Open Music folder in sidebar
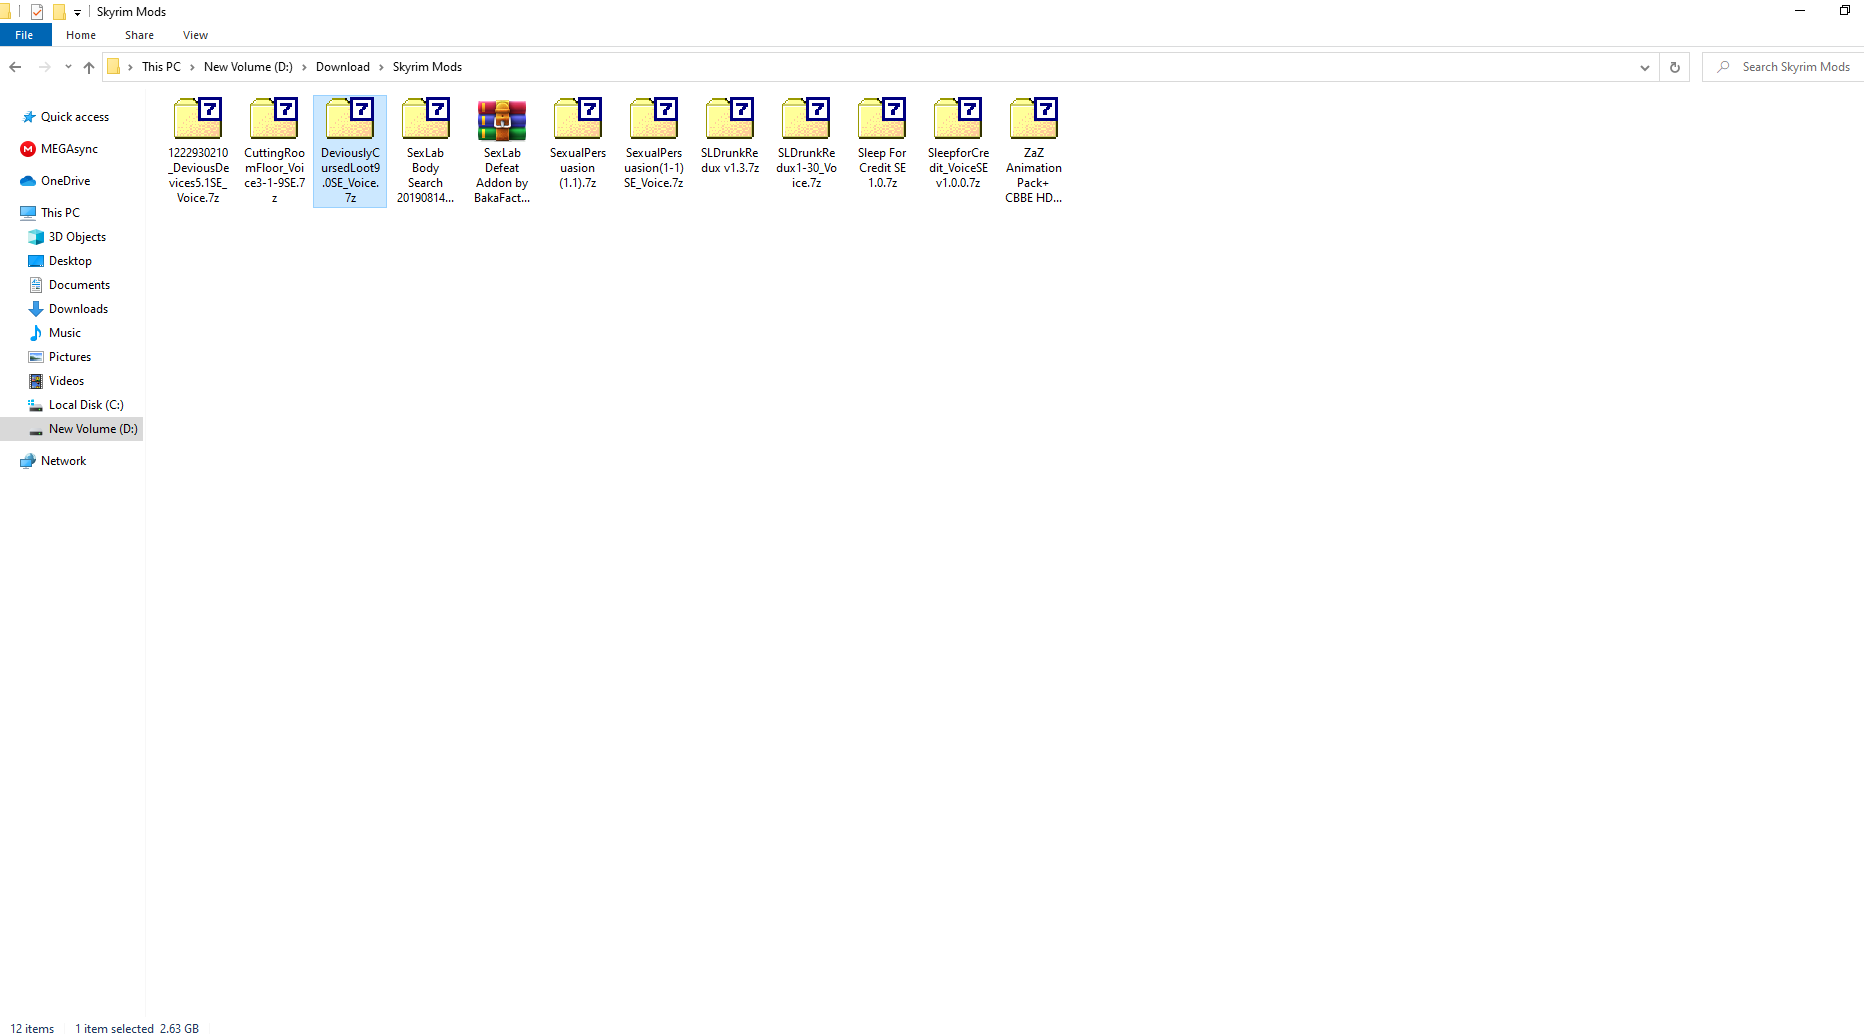The image size is (1864, 1035). click(64, 333)
